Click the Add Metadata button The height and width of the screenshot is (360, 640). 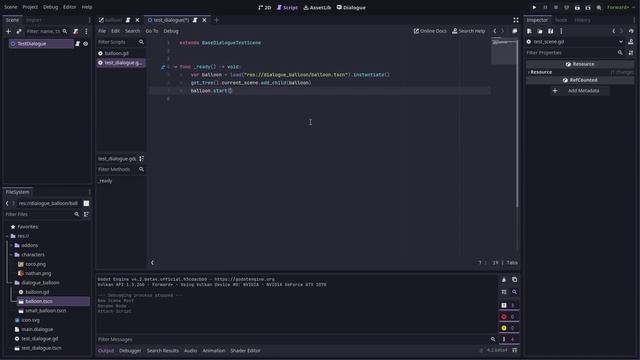click(x=580, y=91)
